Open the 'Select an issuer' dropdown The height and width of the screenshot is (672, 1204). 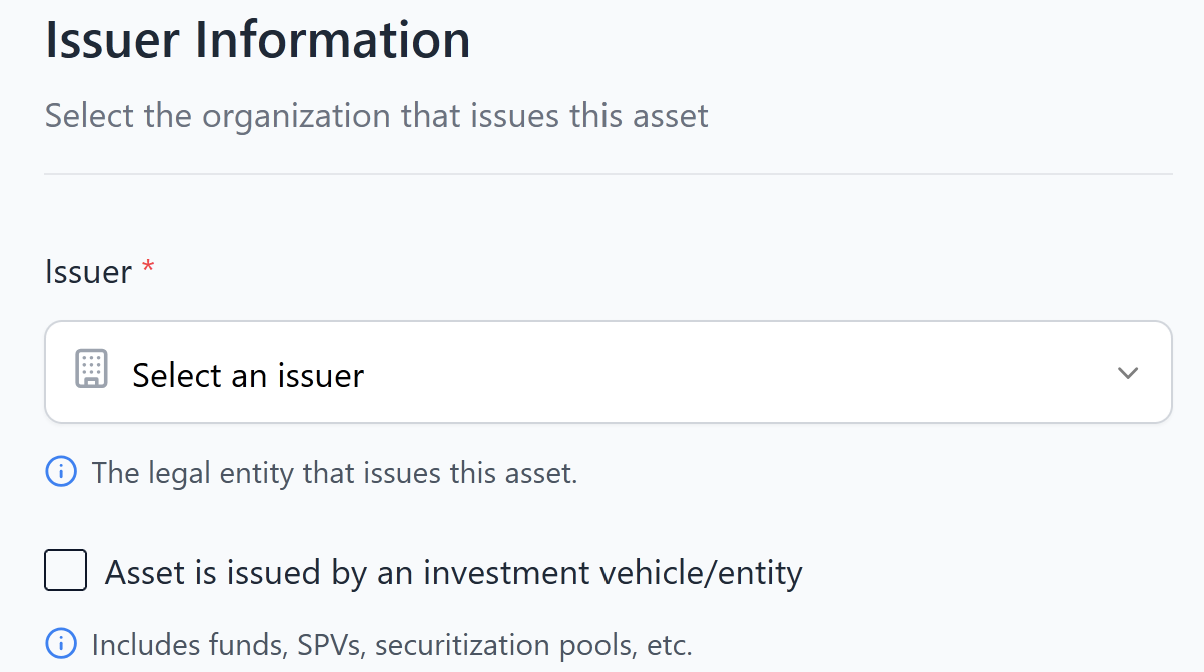coord(608,373)
